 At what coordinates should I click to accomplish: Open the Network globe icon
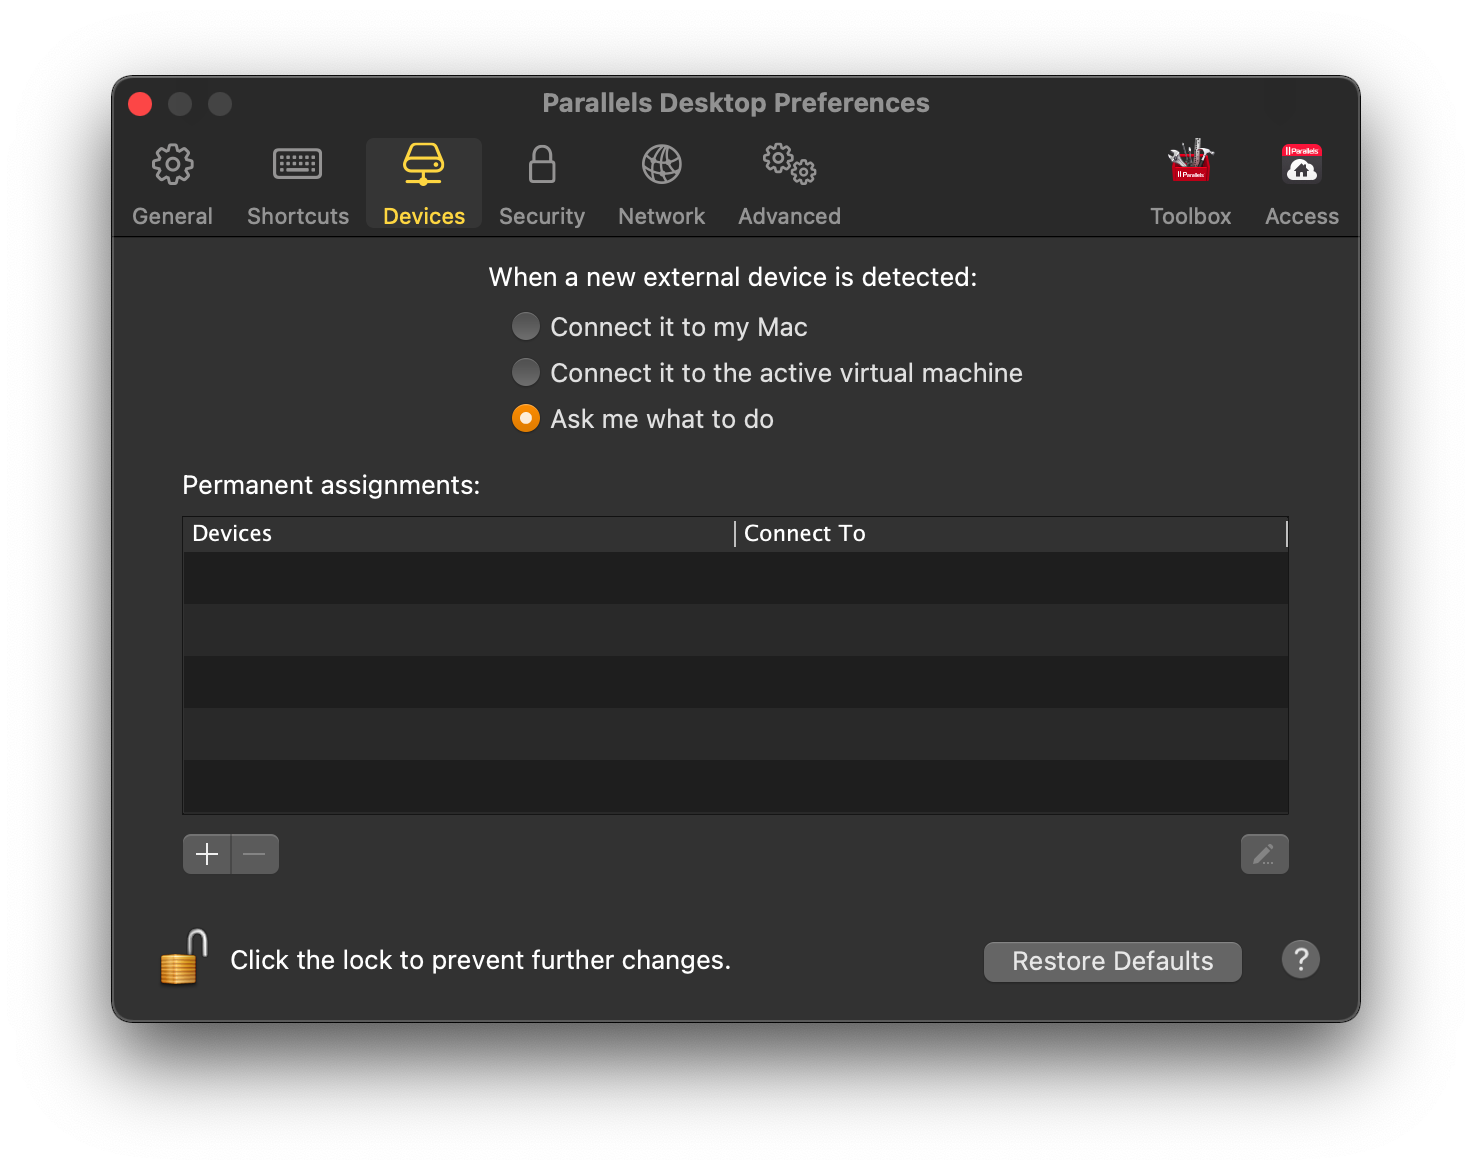661,165
